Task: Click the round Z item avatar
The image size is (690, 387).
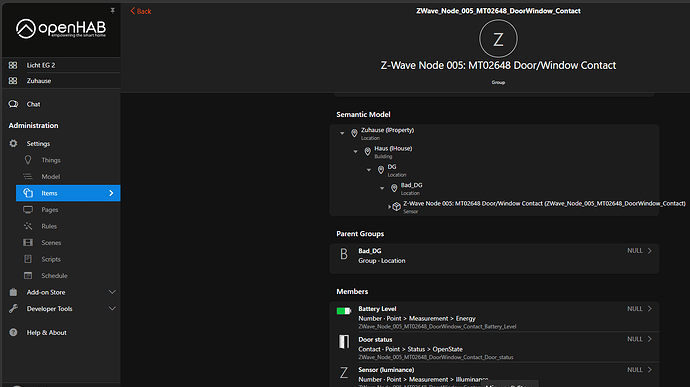Action: point(498,39)
